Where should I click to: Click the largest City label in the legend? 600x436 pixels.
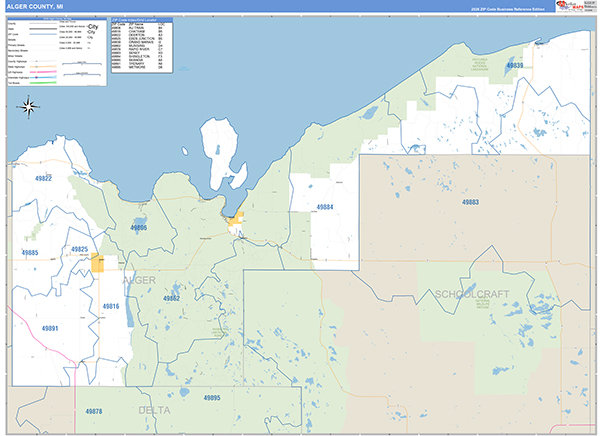[x=93, y=27]
